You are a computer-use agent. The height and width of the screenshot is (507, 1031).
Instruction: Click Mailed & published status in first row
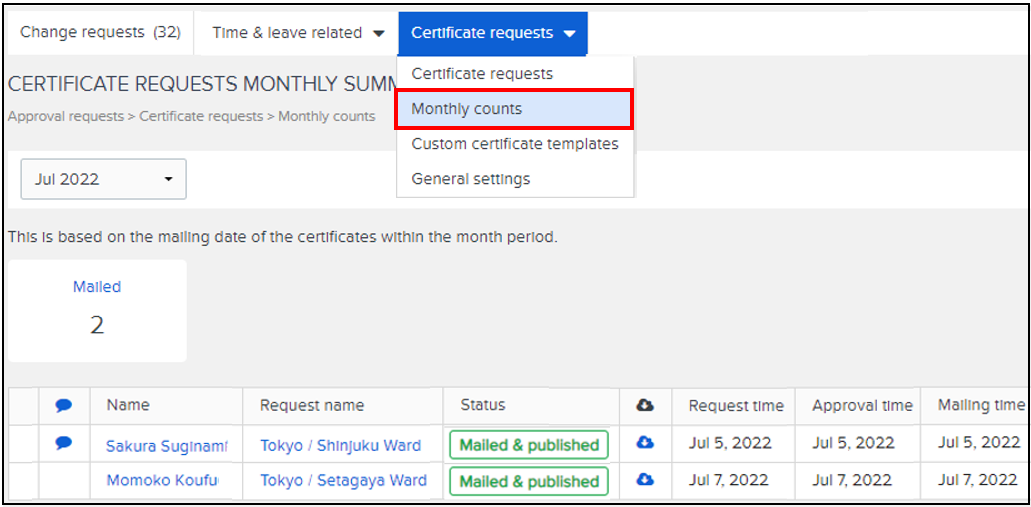[x=528, y=446]
